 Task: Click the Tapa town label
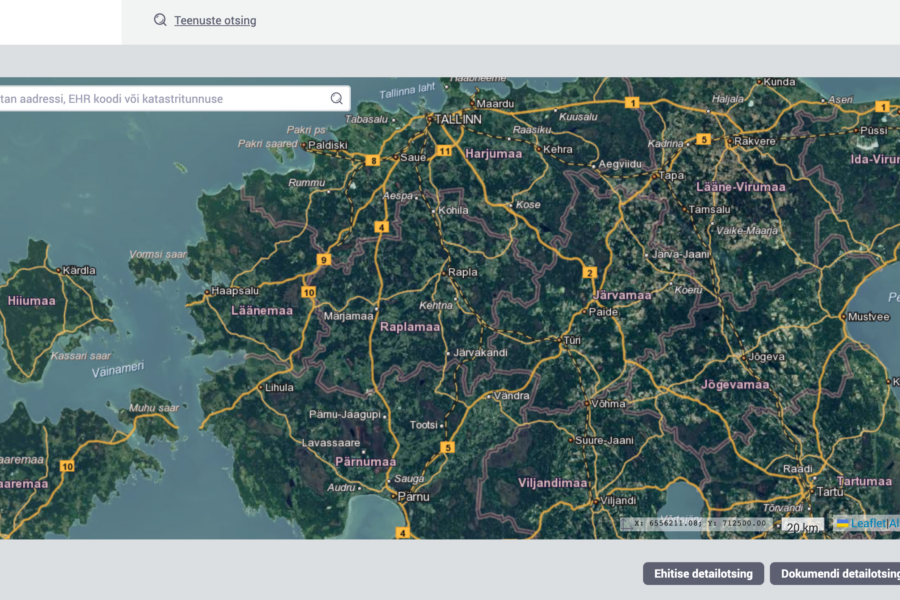[671, 175]
